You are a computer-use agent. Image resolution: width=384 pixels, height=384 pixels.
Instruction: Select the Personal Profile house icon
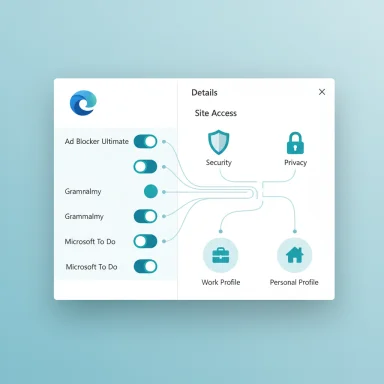coord(295,255)
